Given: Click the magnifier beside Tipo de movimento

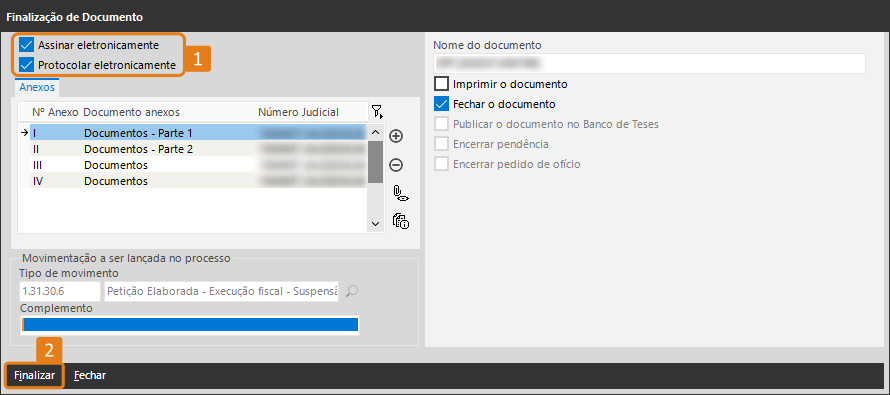Looking at the screenshot, I should pos(352,291).
